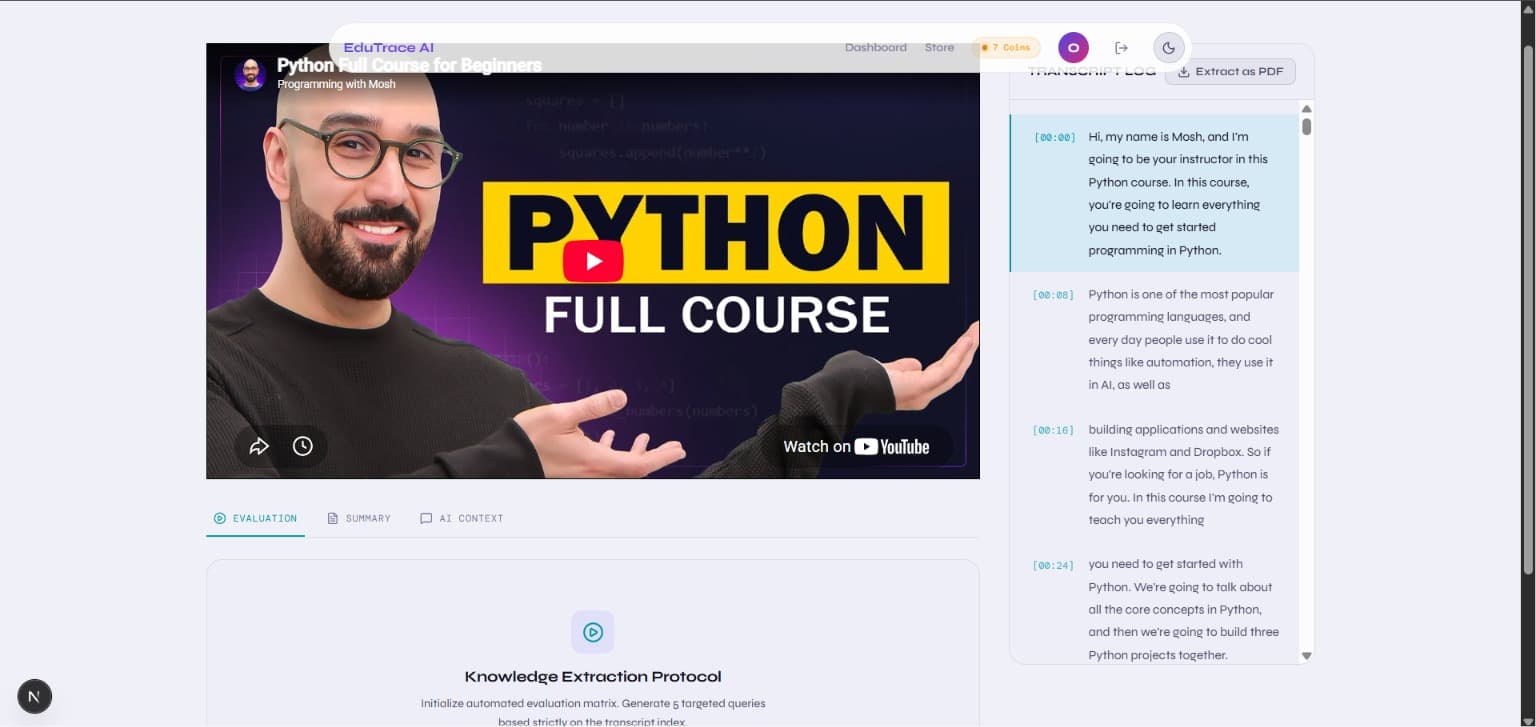Open the Store page
The image size is (1536, 727).
939,47
